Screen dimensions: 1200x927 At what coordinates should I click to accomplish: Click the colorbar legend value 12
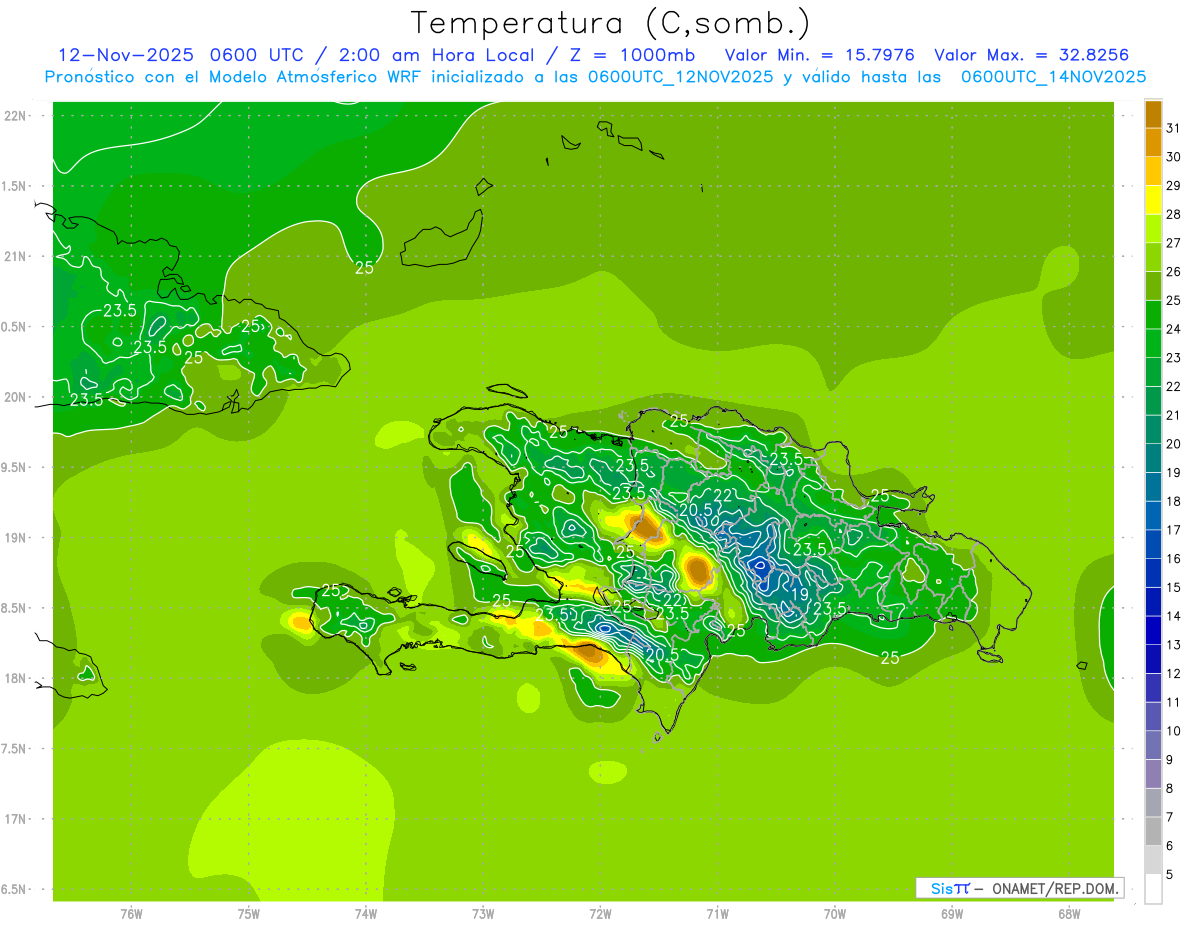pos(1174,673)
